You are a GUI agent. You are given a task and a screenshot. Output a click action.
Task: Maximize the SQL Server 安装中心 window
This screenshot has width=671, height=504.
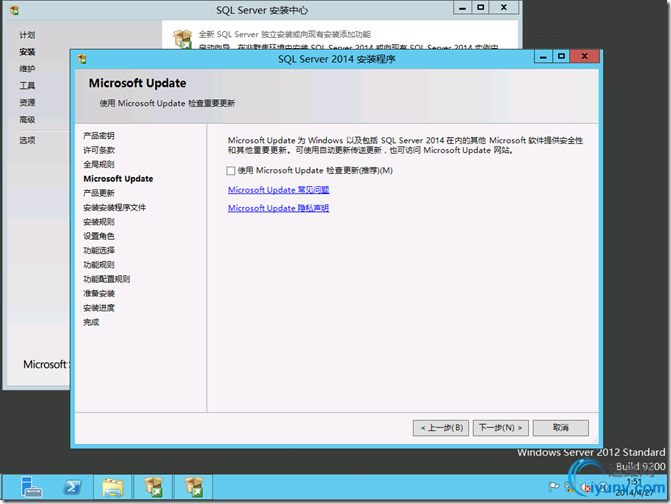481,8
